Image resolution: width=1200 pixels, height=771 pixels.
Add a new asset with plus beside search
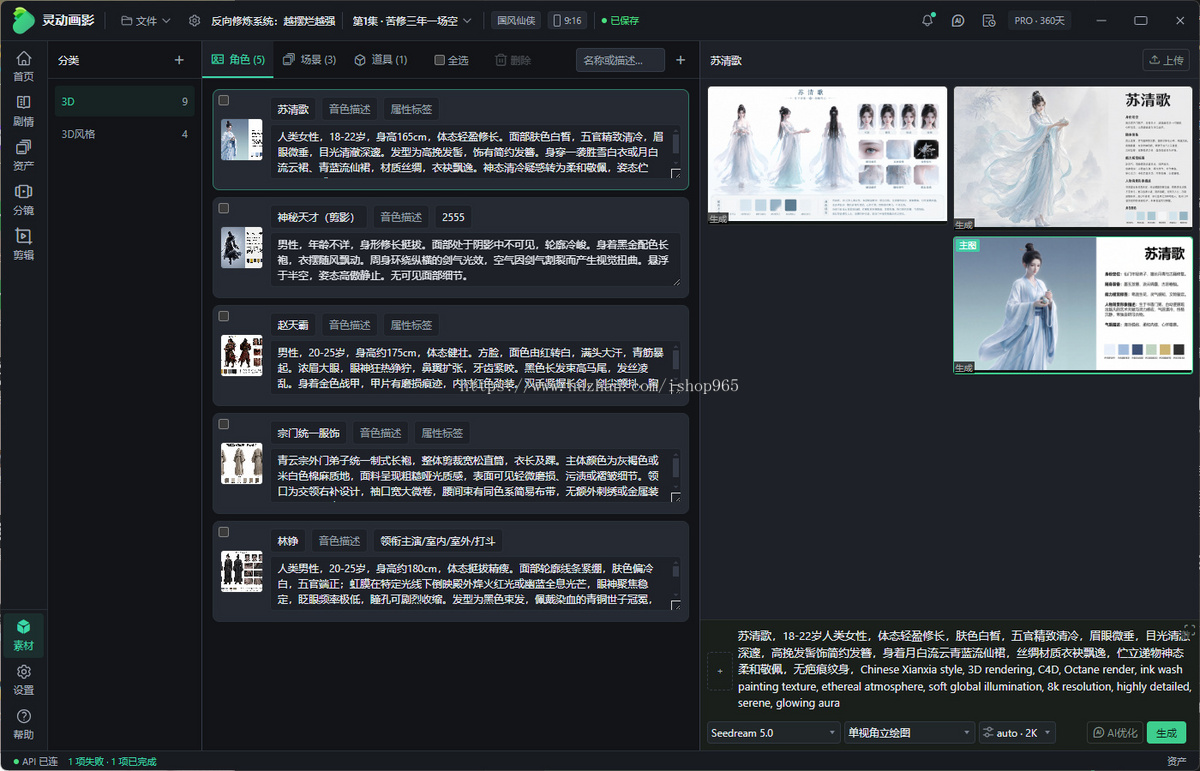pyautogui.click(x=681, y=60)
